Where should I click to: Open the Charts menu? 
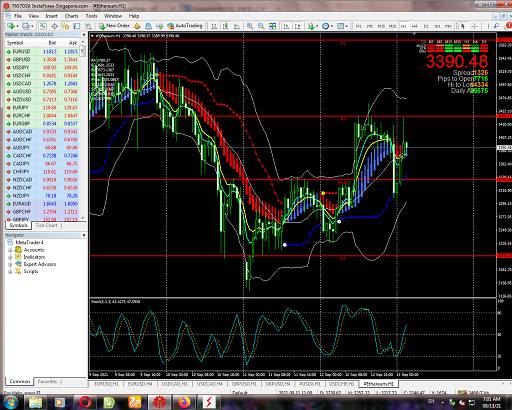point(71,16)
